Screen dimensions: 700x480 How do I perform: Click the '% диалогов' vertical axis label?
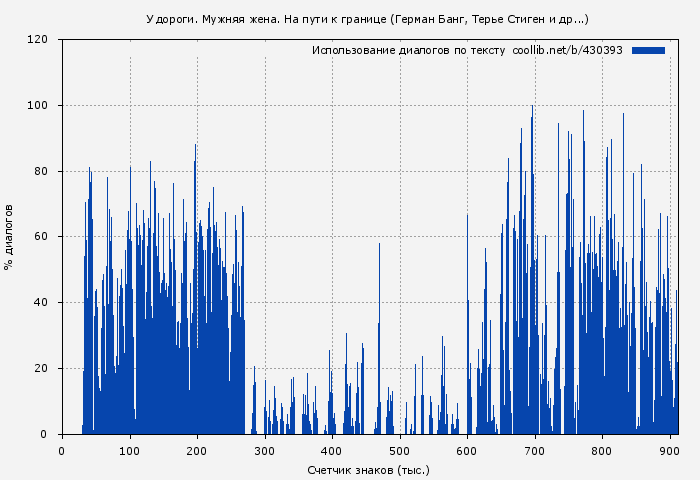coord(9,237)
